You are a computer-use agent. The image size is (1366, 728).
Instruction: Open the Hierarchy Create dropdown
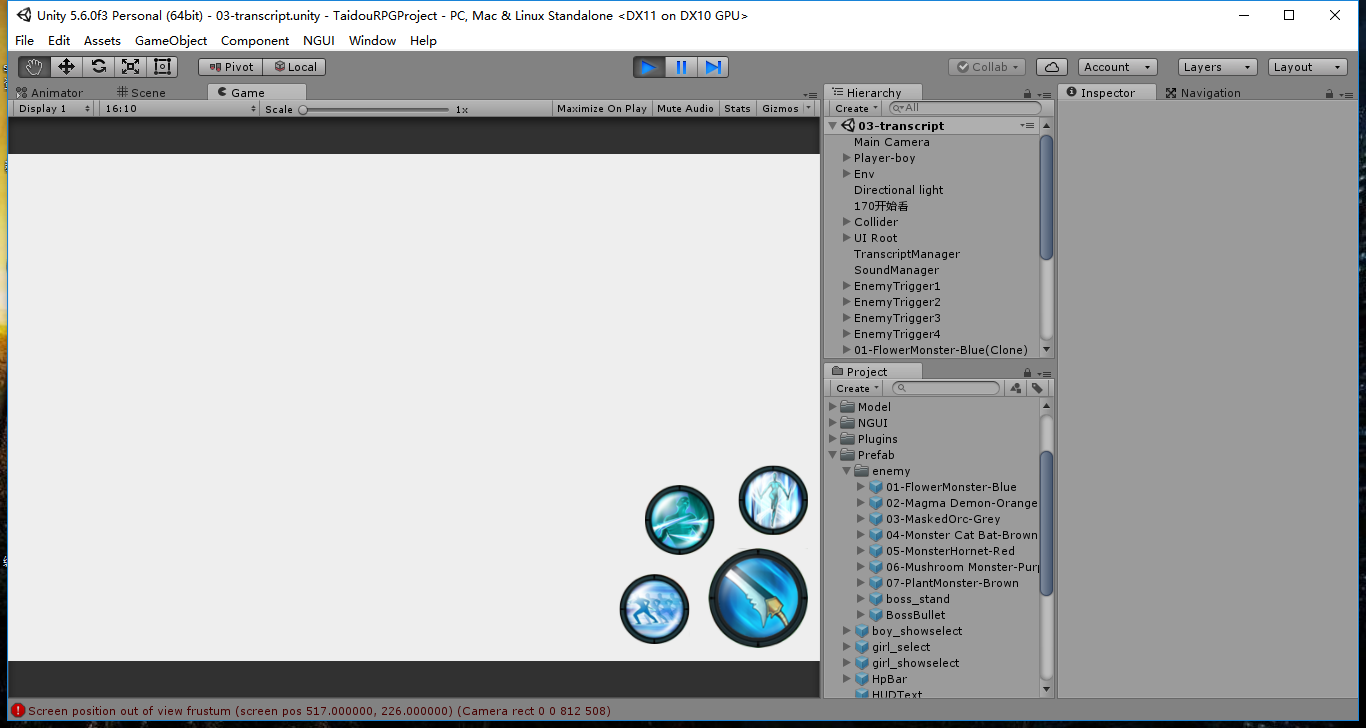pos(857,108)
